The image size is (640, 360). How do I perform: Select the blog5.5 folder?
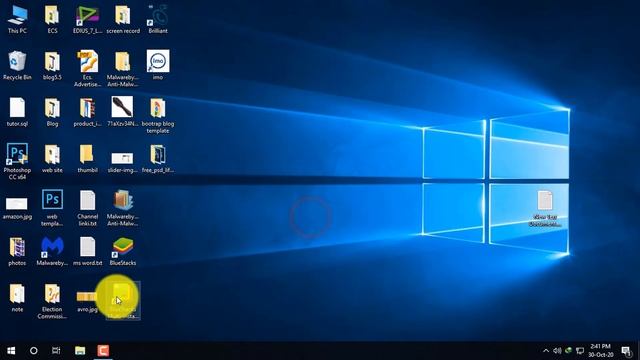pos(52,65)
